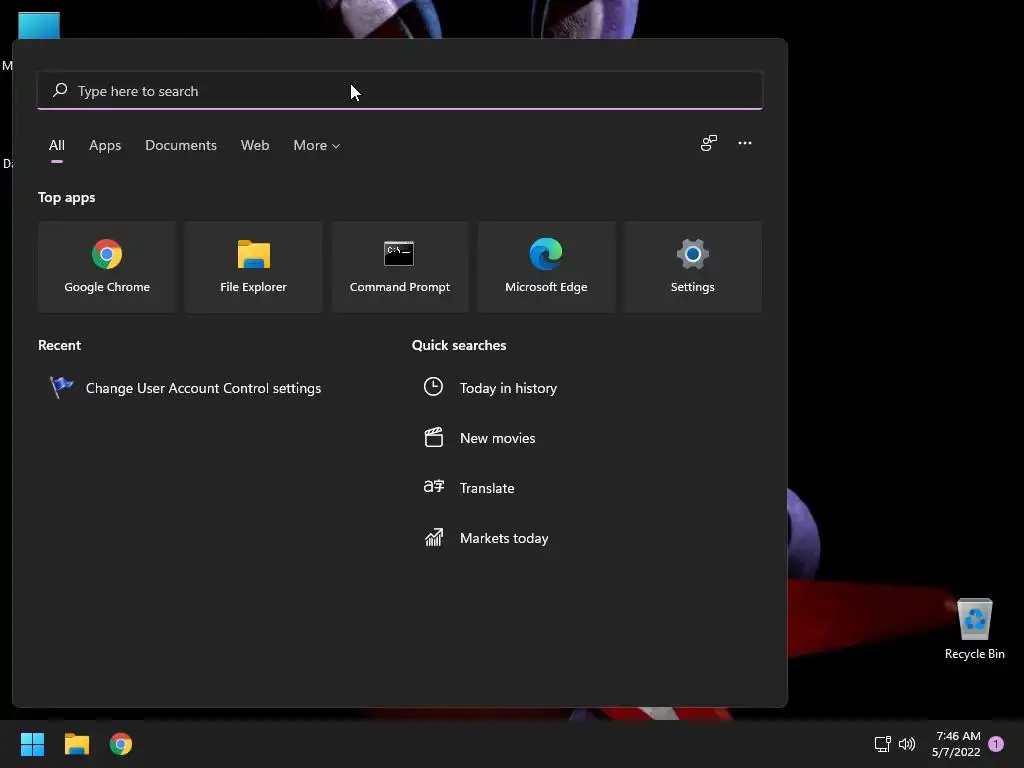Click the Today in history clock icon
This screenshot has width=1024, height=768.
433,387
